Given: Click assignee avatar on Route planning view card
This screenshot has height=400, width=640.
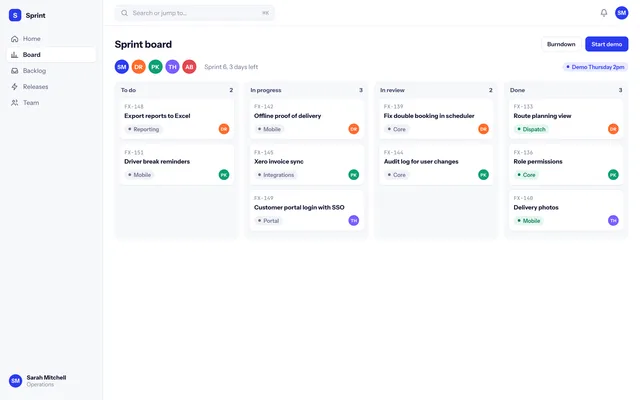Looking at the screenshot, I should click(x=613, y=129).
